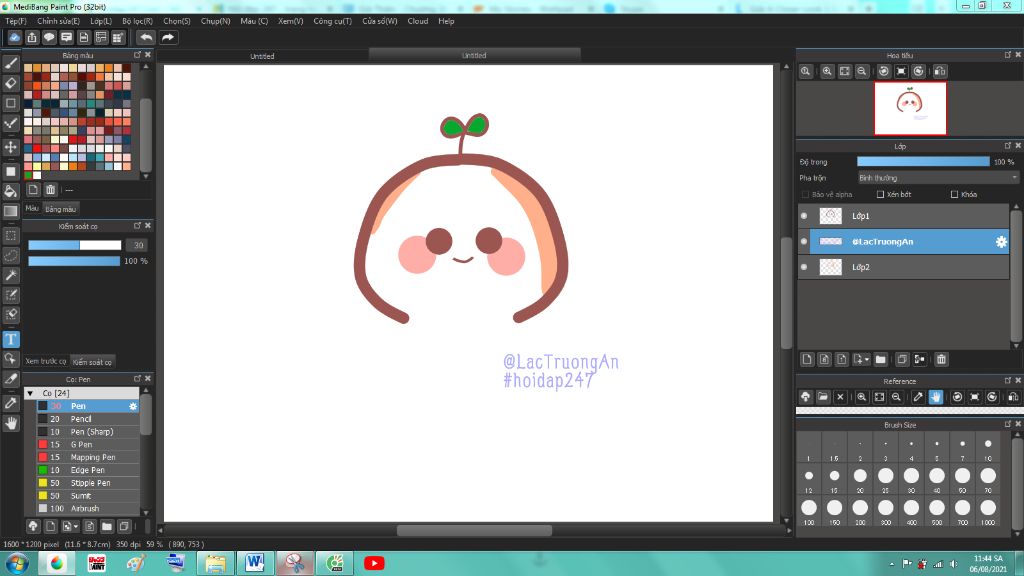Image resolution: width=1024 pixels, height=576 pixels.
Task: Switch to the Màu tab
Action: (x=32, y=208)
